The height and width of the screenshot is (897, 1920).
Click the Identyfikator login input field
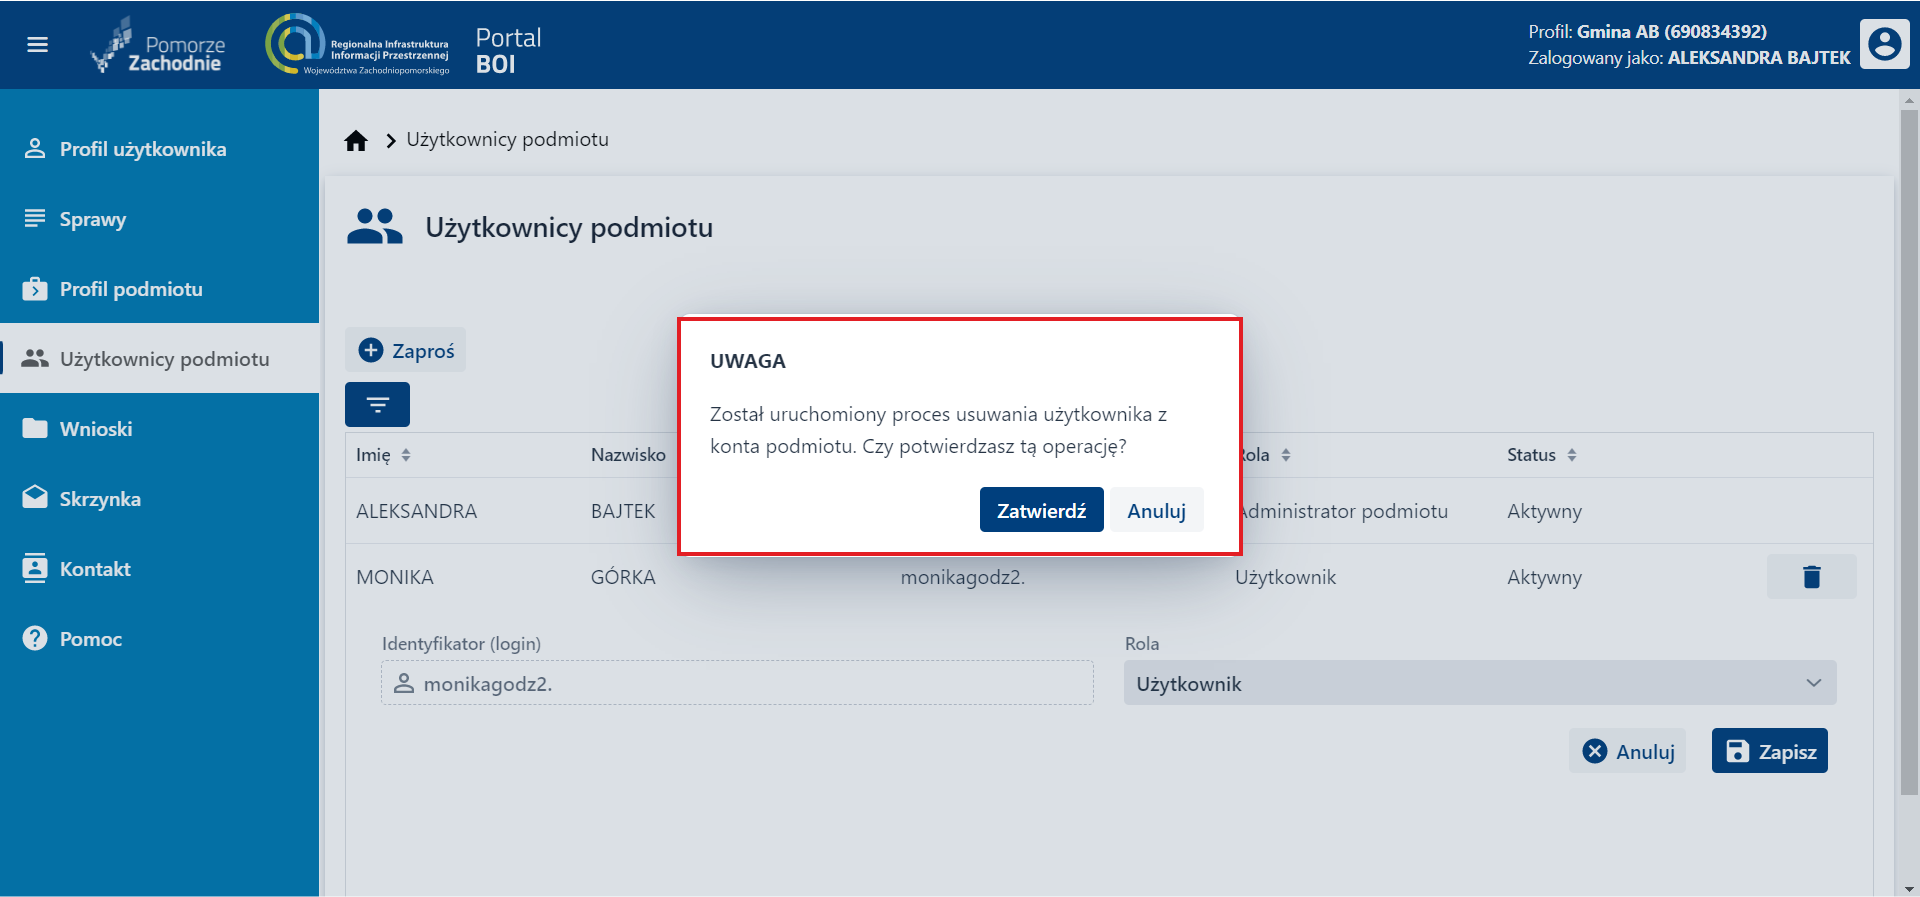click(737, 684)
